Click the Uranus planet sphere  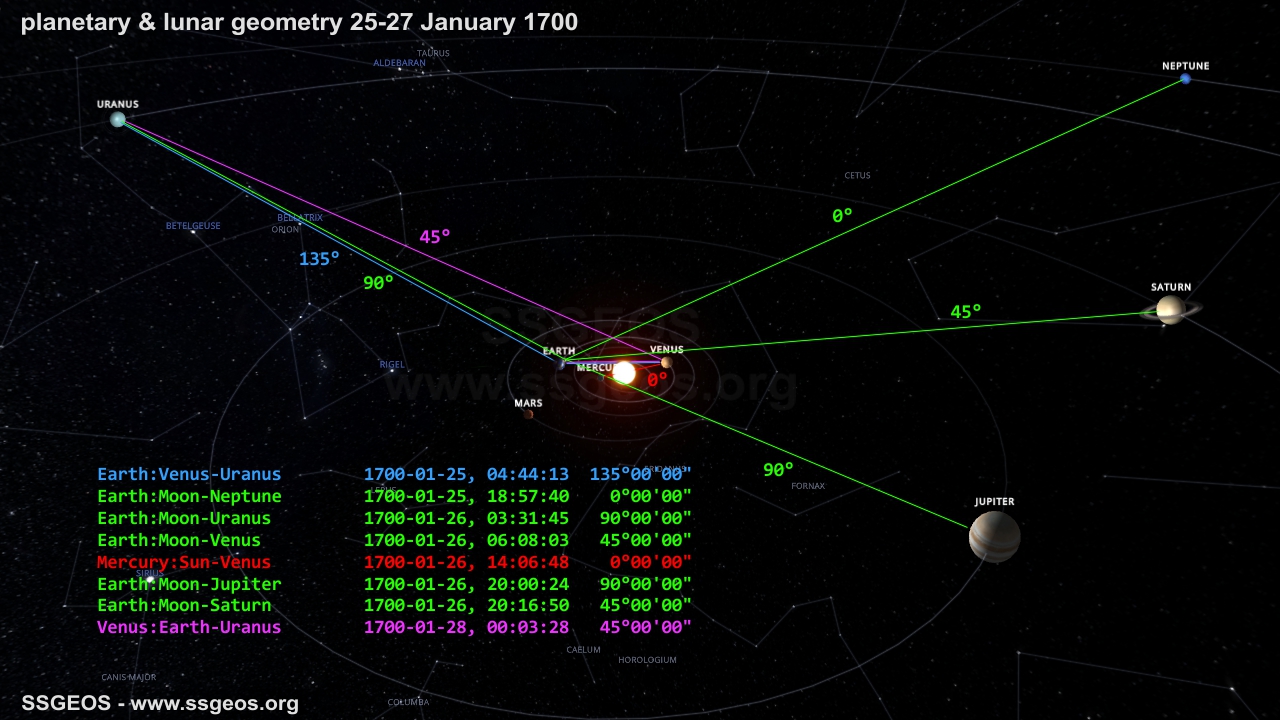pyautogui.click(x=118, y=120)
